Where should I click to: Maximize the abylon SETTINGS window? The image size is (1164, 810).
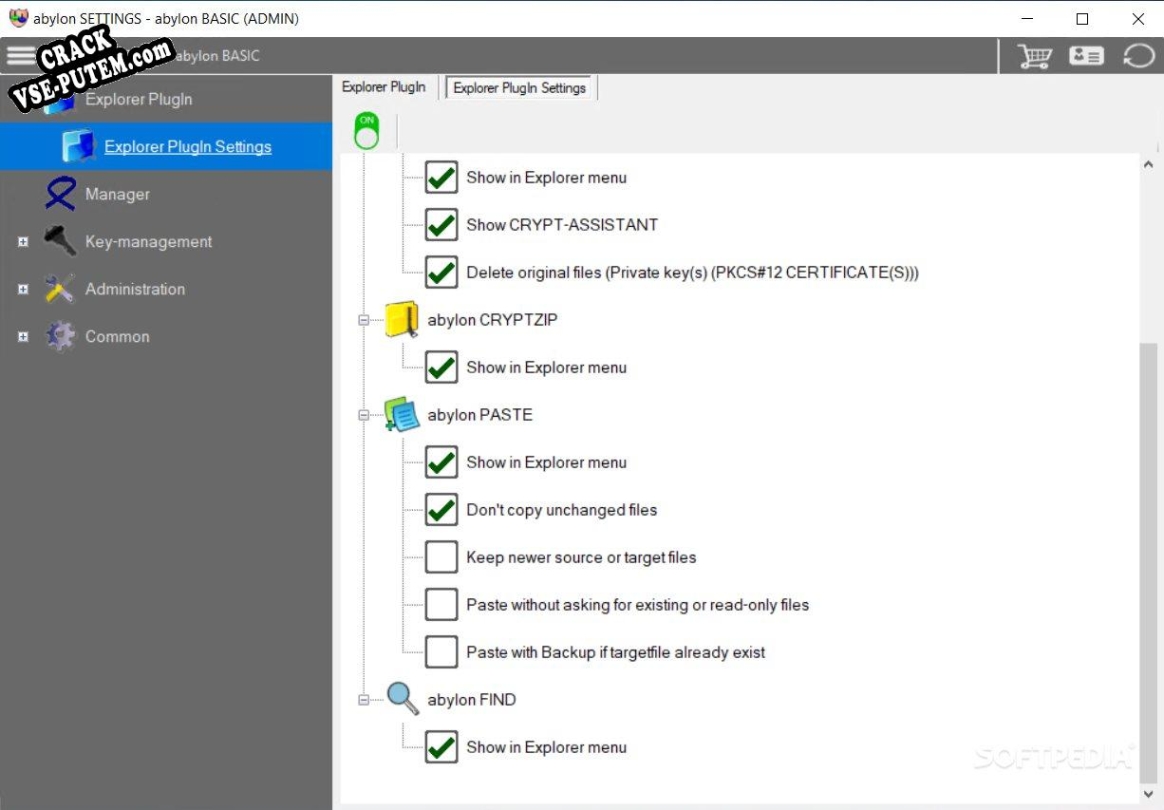coord(1082,19)
